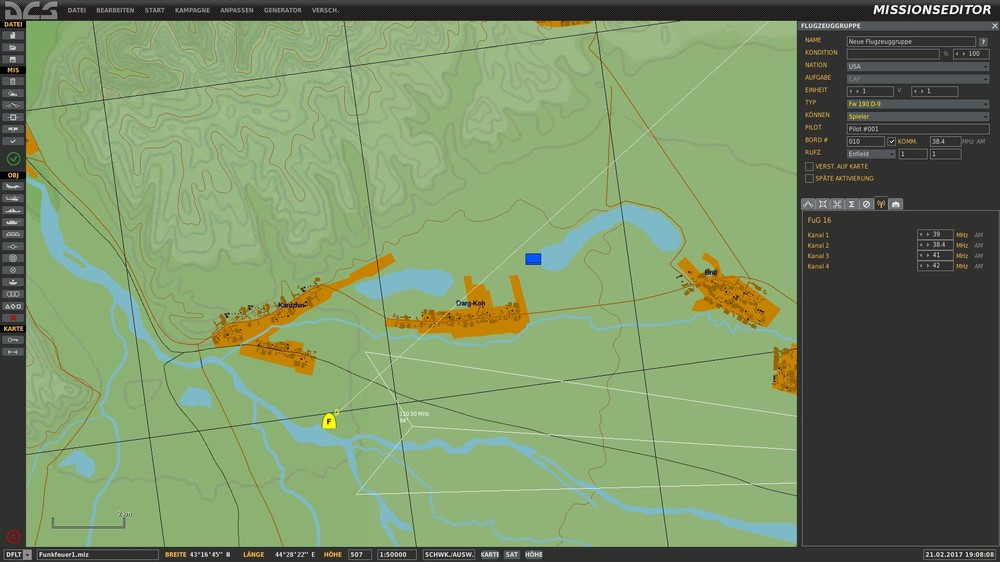Viewport: 1000px width, 562px height.
Task: Open the summary sigma tab
Action: (x=851, y=204)
